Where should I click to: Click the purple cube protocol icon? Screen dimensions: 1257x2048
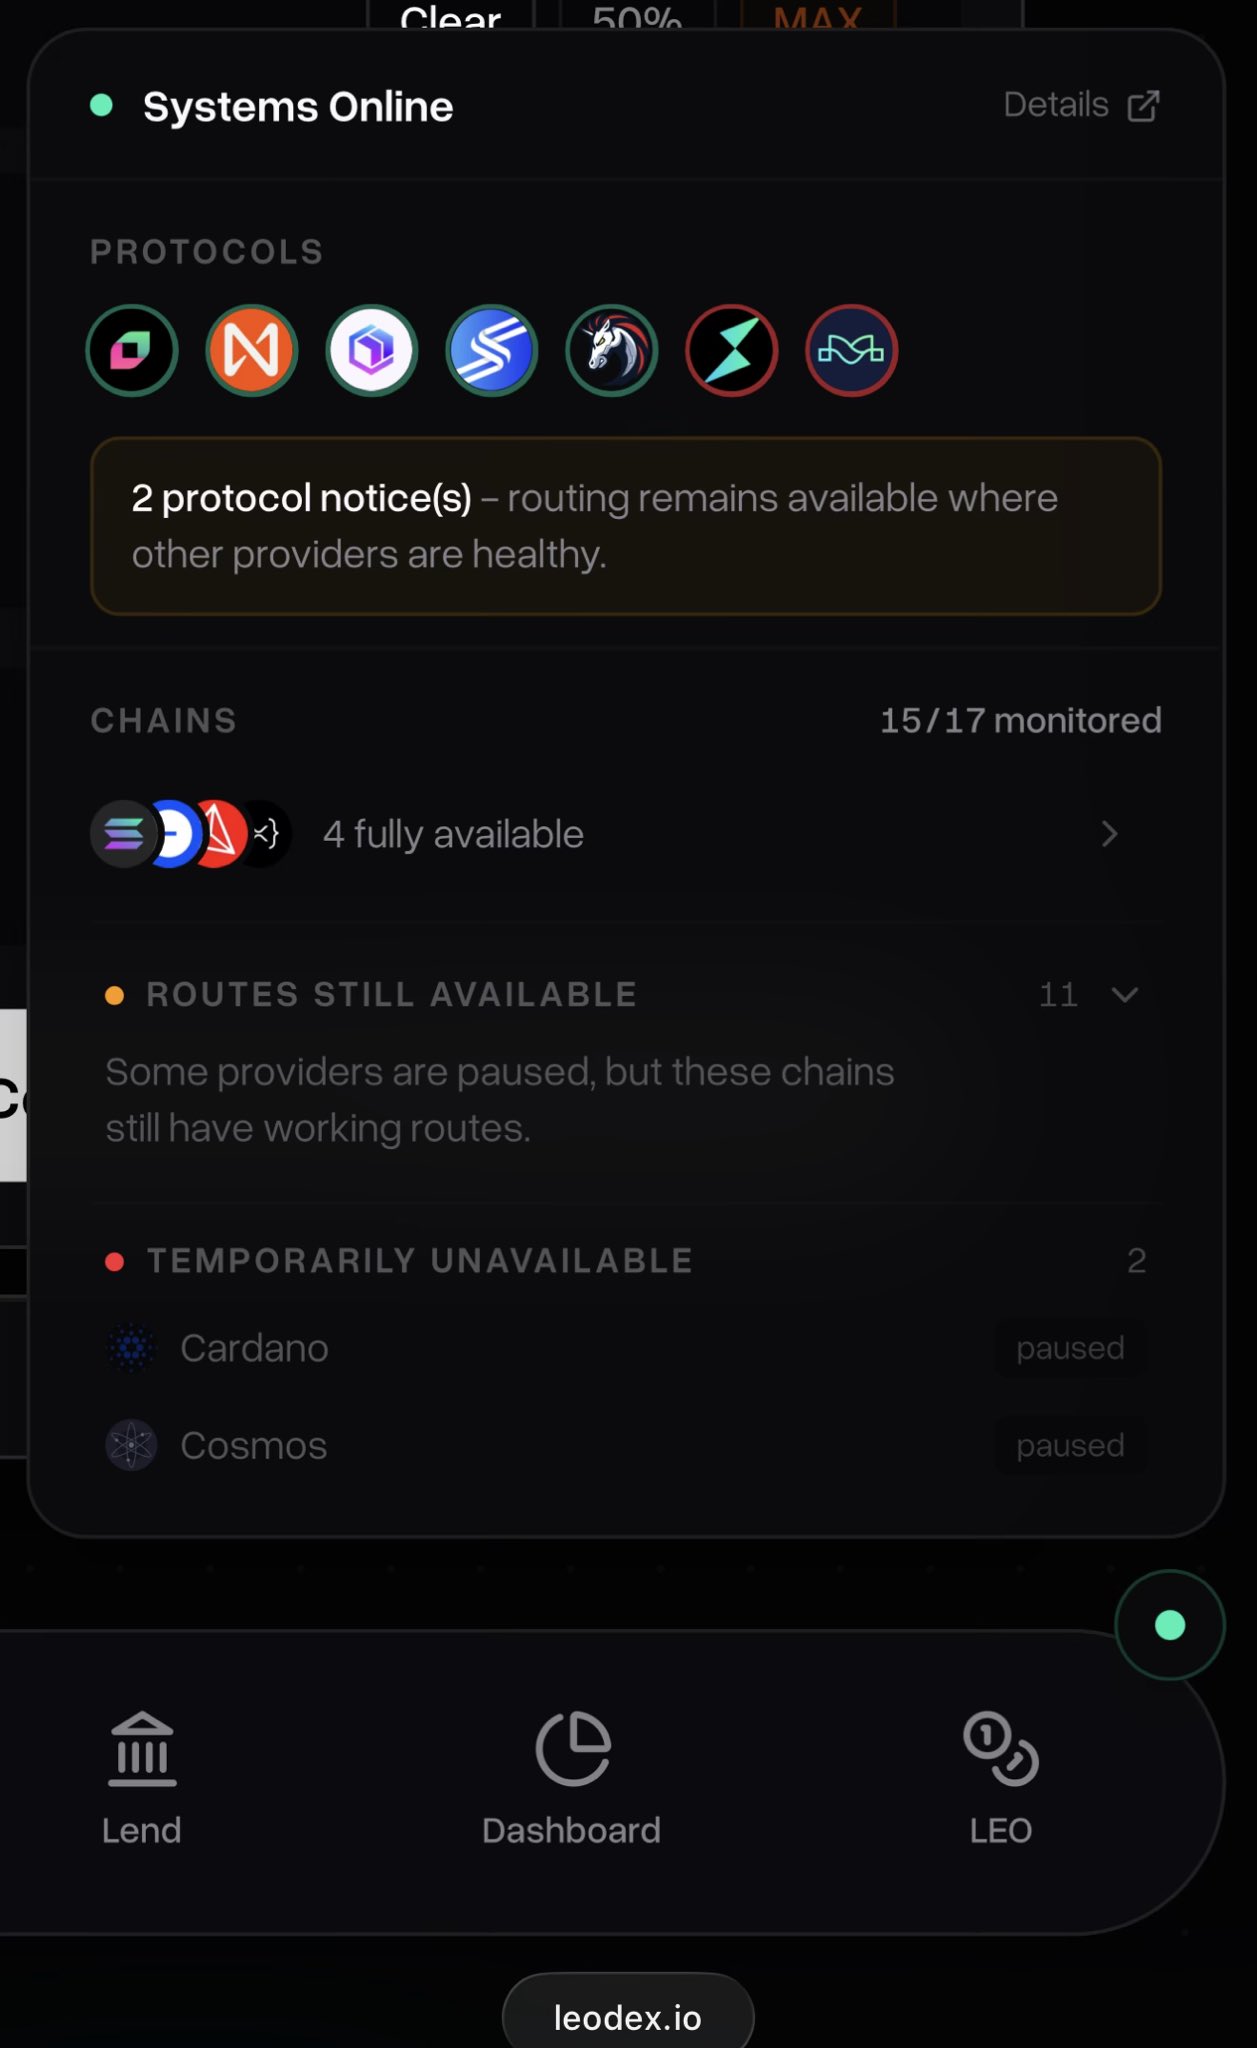372,351
